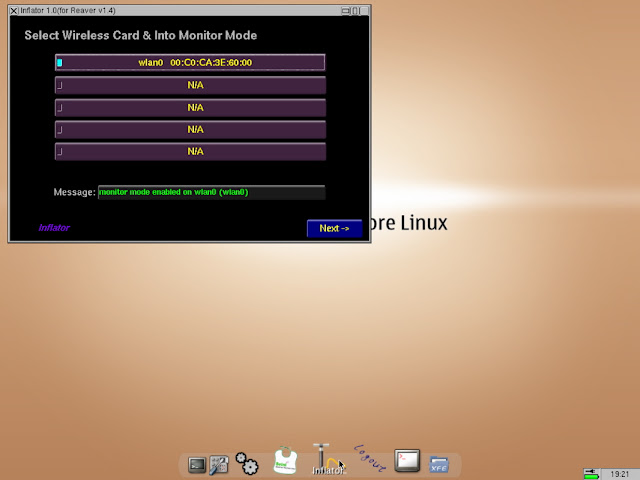This screenshot has height=480, width=640.
Task: Click the monitor mode message field
Action: pyautogui.click(x=211, y=192)
